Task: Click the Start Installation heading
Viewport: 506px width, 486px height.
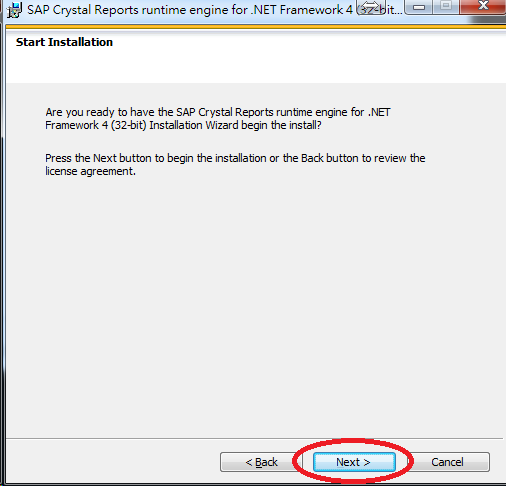Action: pyautogui.click(x=64, y=42)
